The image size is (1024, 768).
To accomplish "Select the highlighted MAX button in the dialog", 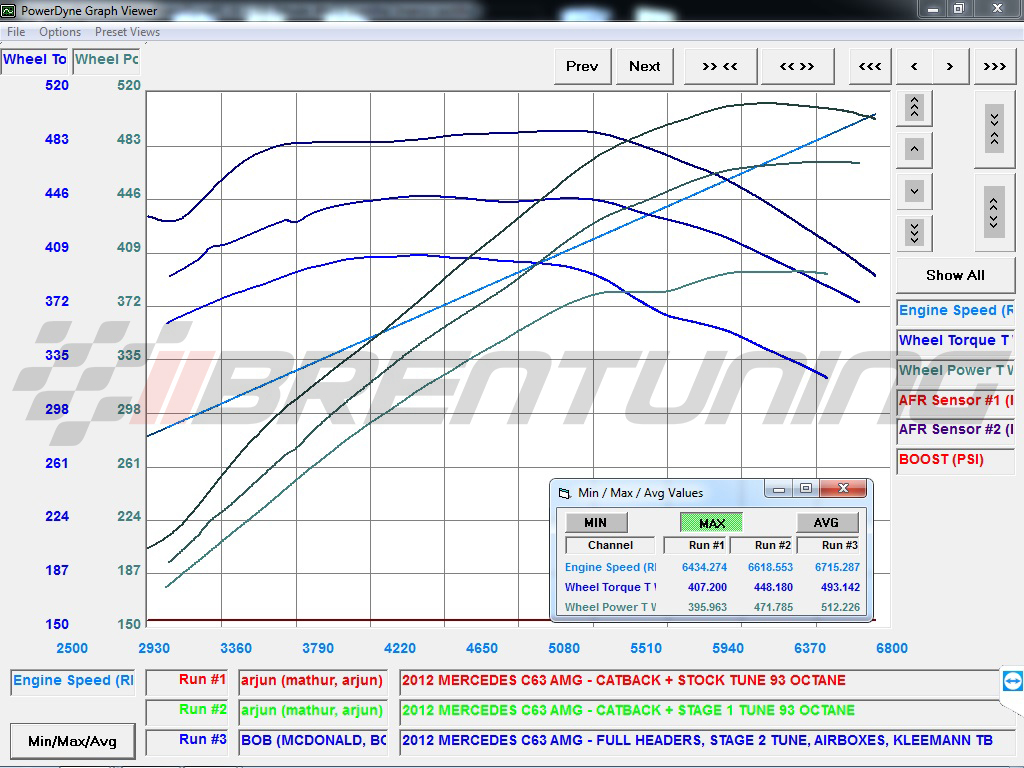I will pyautogui.click(x=712, y=522).
